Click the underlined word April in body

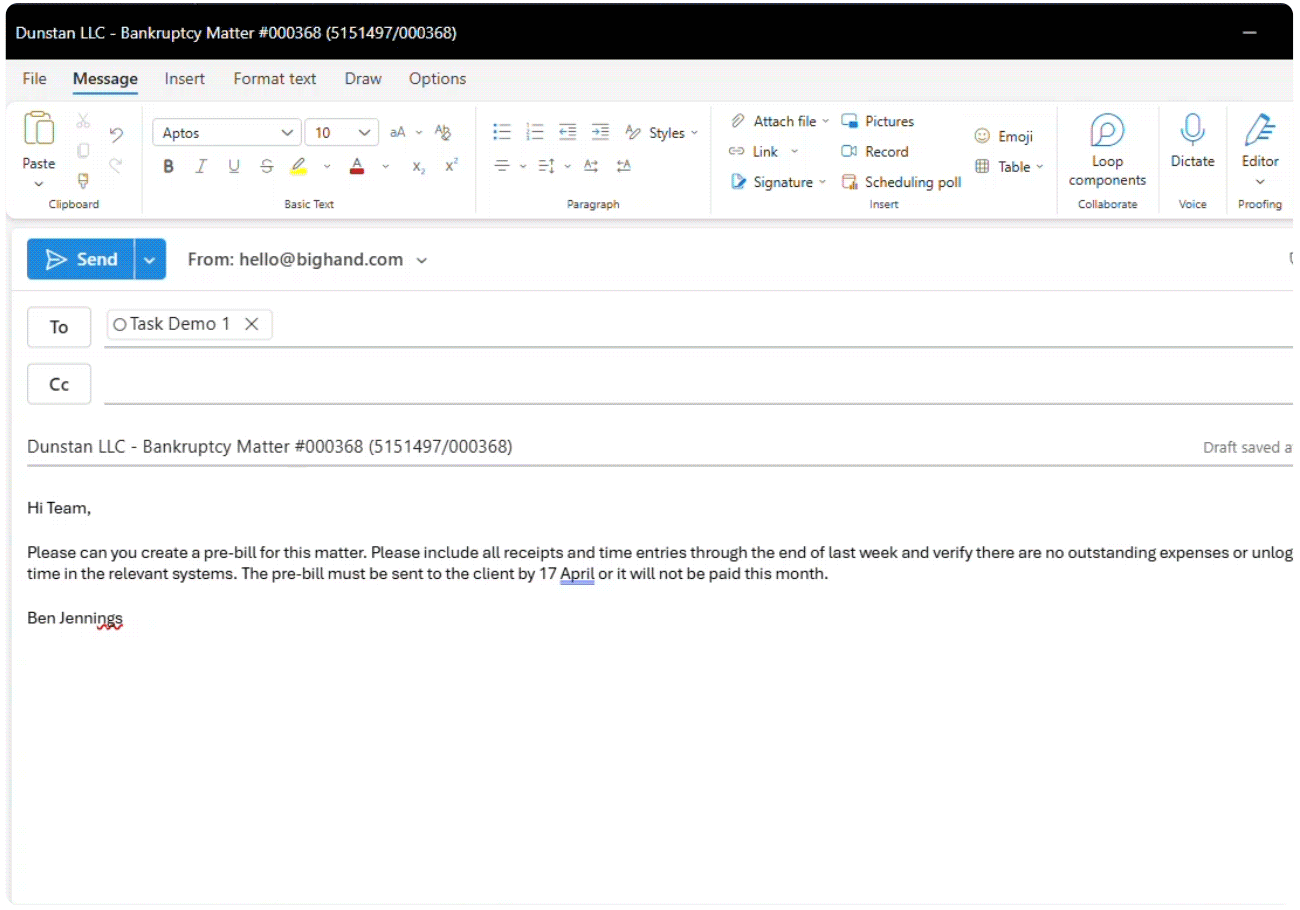[x=577, y=574]
